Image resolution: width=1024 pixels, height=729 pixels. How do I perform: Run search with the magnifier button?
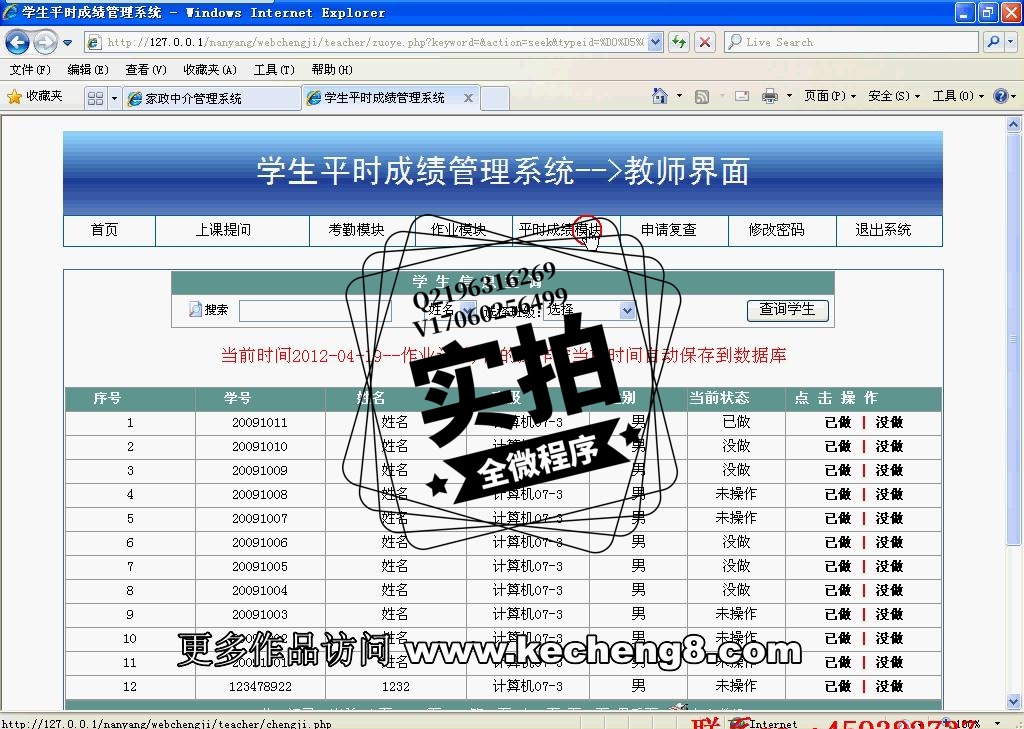point(993,42)
